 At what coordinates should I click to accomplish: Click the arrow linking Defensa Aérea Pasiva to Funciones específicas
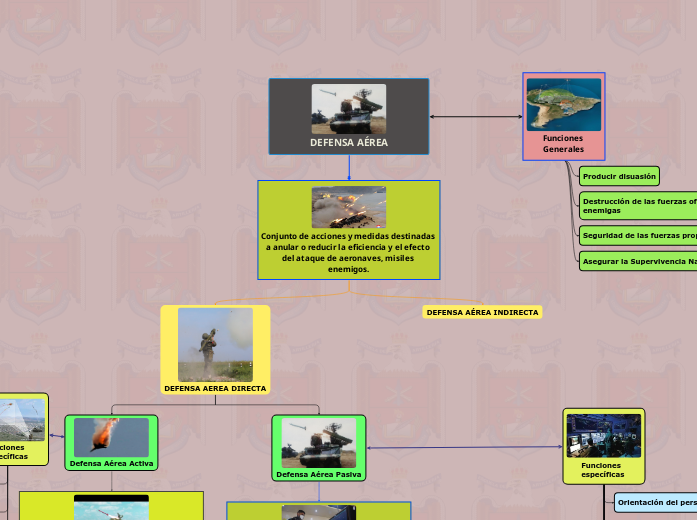(464, 447)
